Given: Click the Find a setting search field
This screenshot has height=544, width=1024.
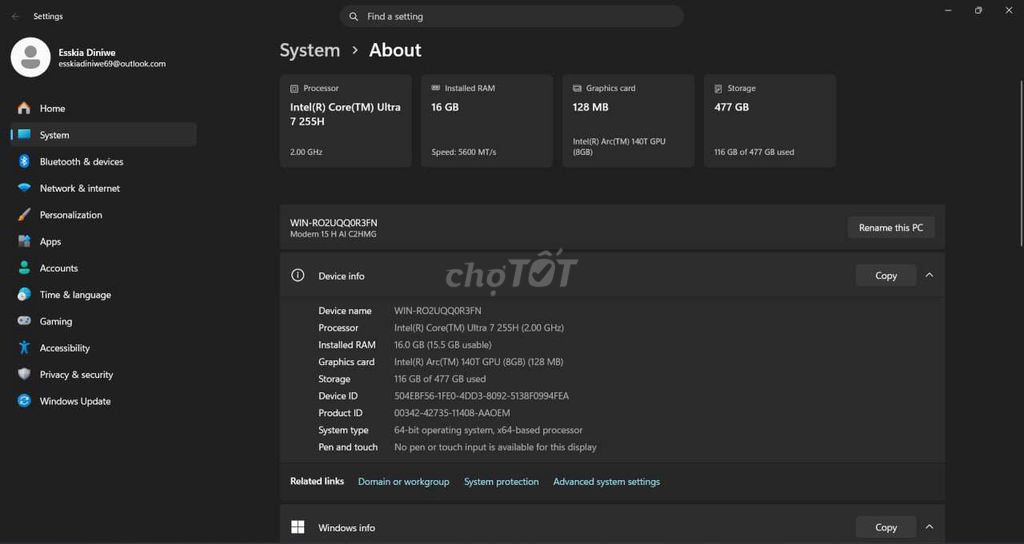Looking at the screenshot, I should click(x=511, y=16).
